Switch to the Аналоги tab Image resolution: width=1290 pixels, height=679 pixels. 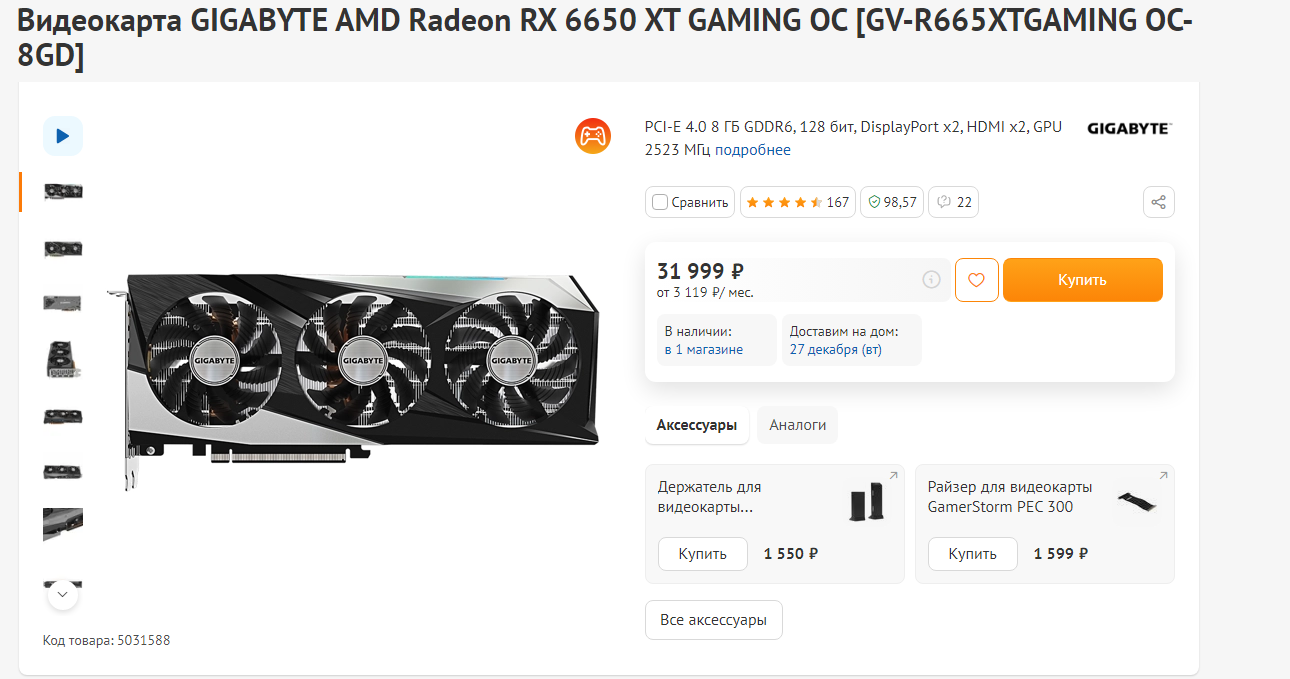(798, 425)
